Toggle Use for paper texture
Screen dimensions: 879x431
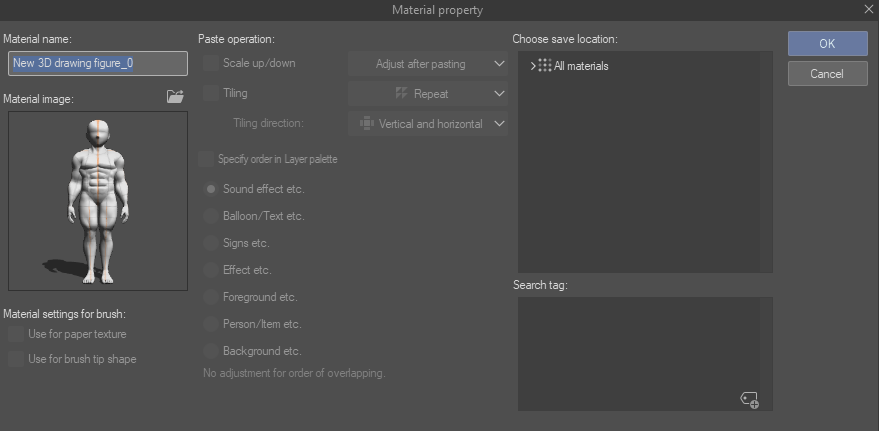click(15, 334)
